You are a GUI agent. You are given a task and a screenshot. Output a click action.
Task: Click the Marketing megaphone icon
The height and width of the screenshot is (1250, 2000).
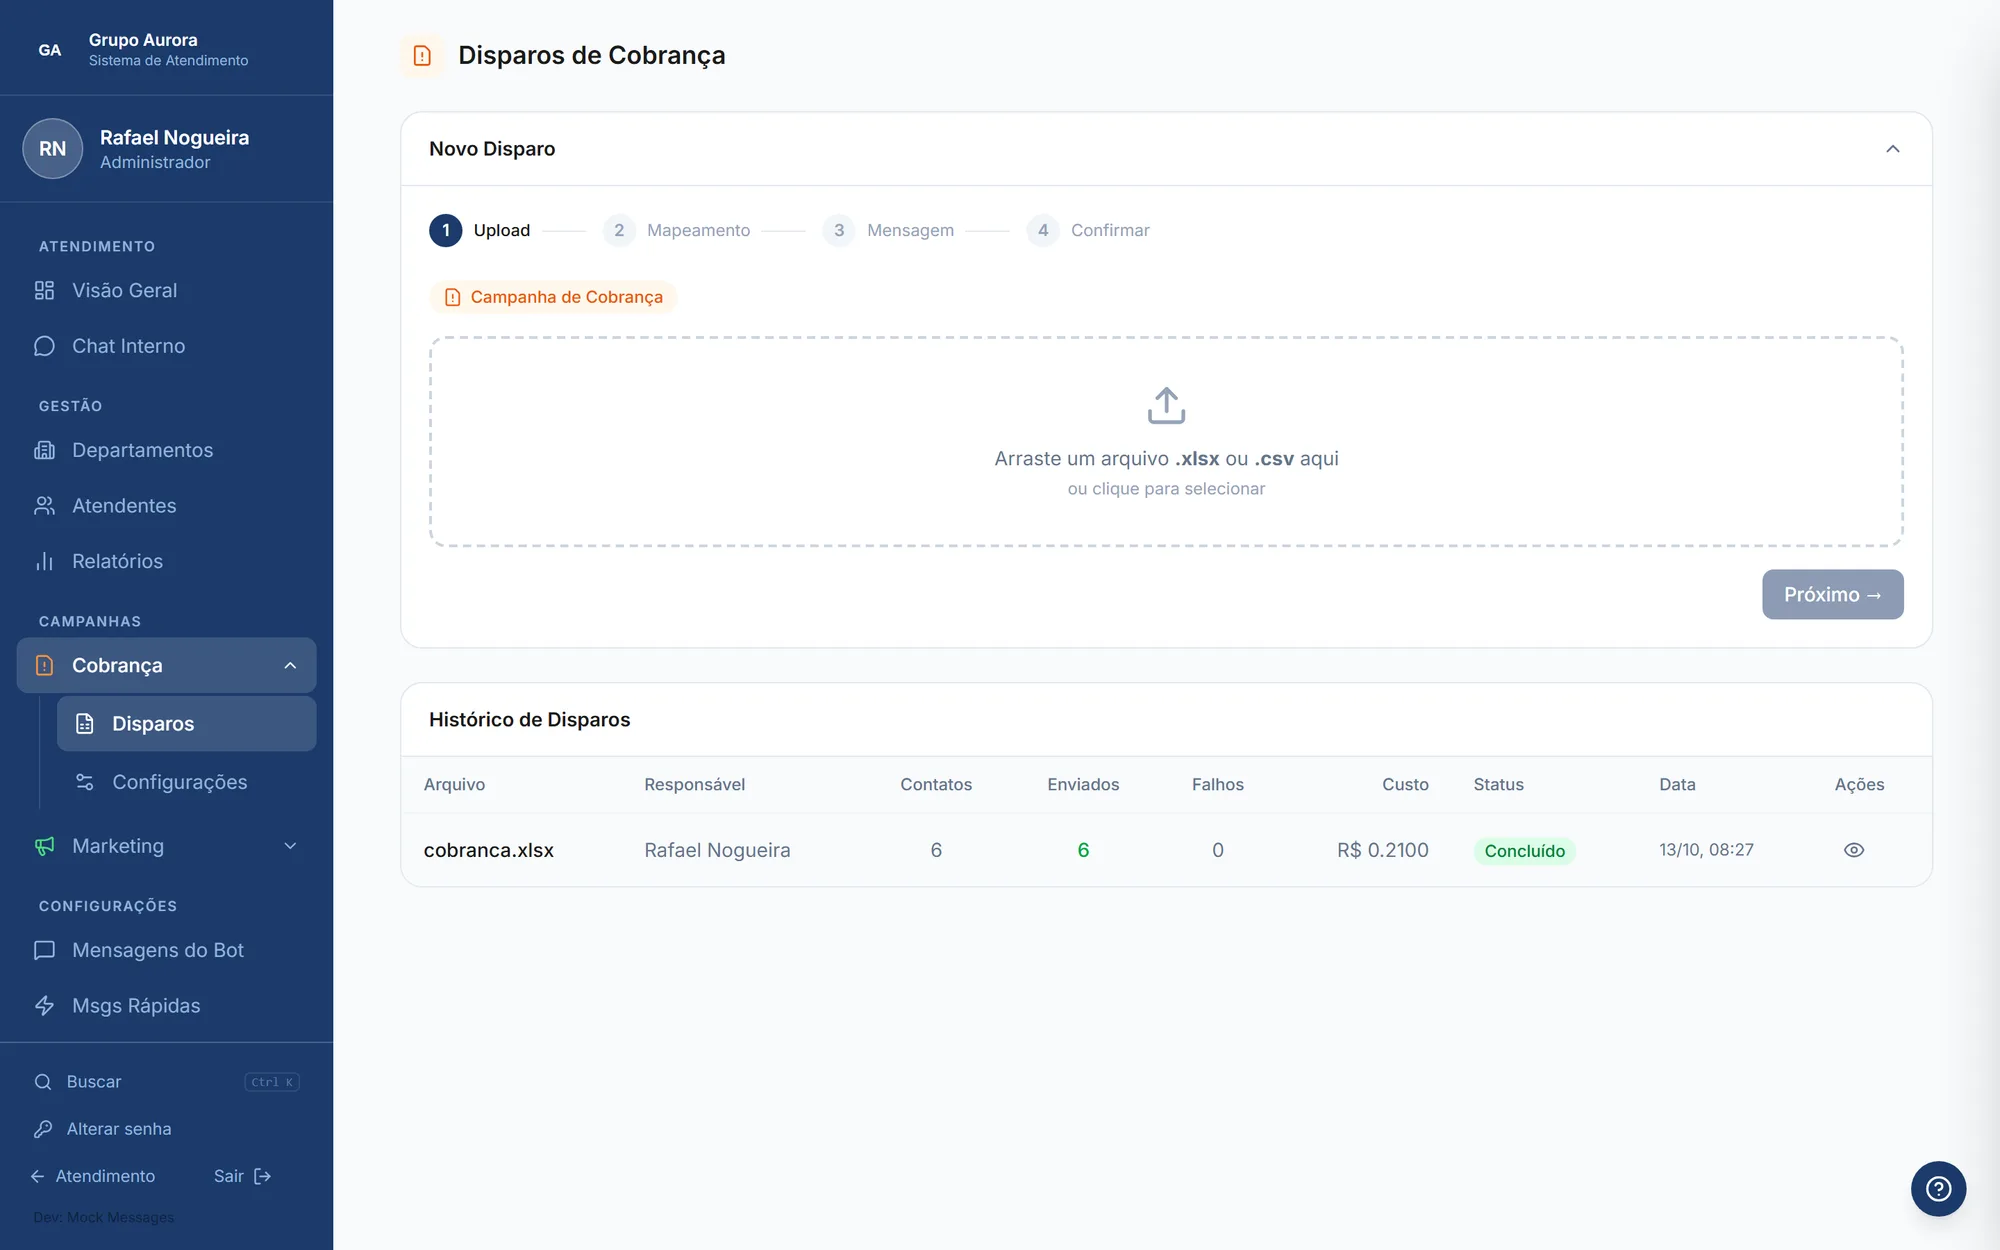pyautogui.click(x=44, y=846)
